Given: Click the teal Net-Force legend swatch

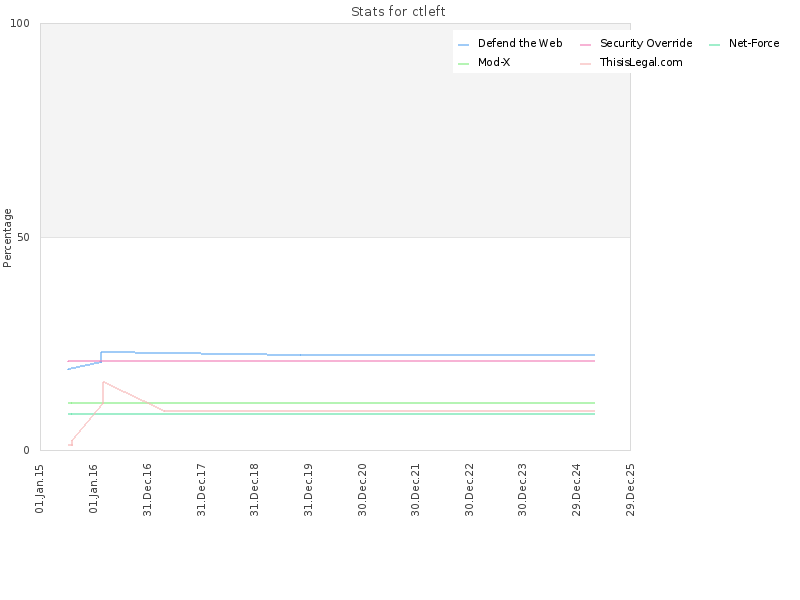Looking at the screenshot, I should pos(714,45).
